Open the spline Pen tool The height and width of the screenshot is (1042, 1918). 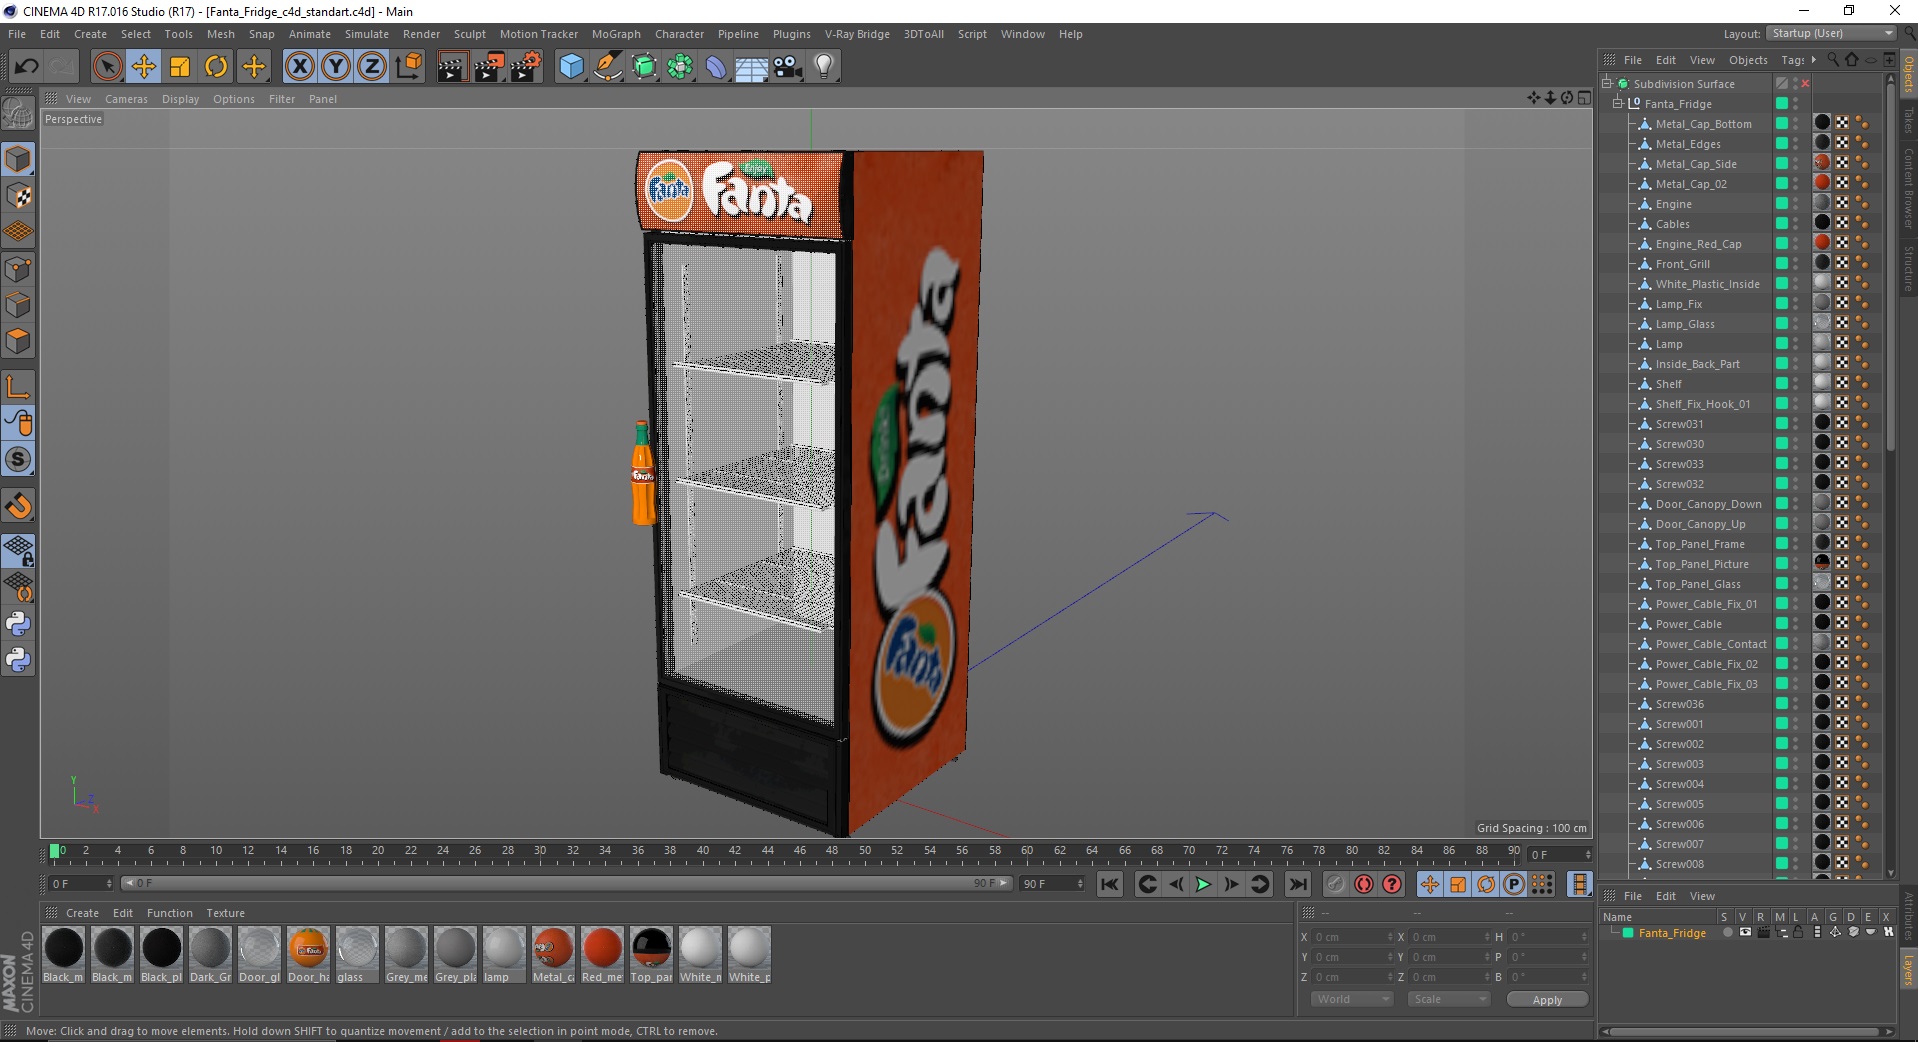pos(608,67)
